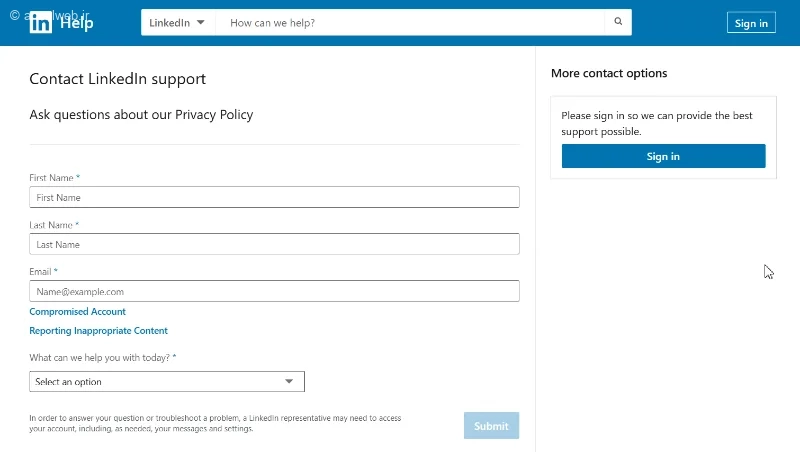Focus the First Name field

(x=274, y=197)
